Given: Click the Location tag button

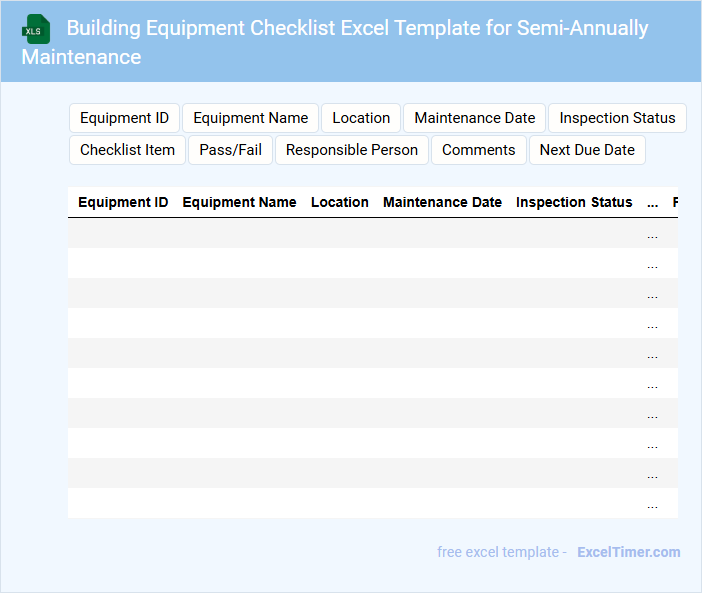Looking at the screenshot, I should coord(361,118).
